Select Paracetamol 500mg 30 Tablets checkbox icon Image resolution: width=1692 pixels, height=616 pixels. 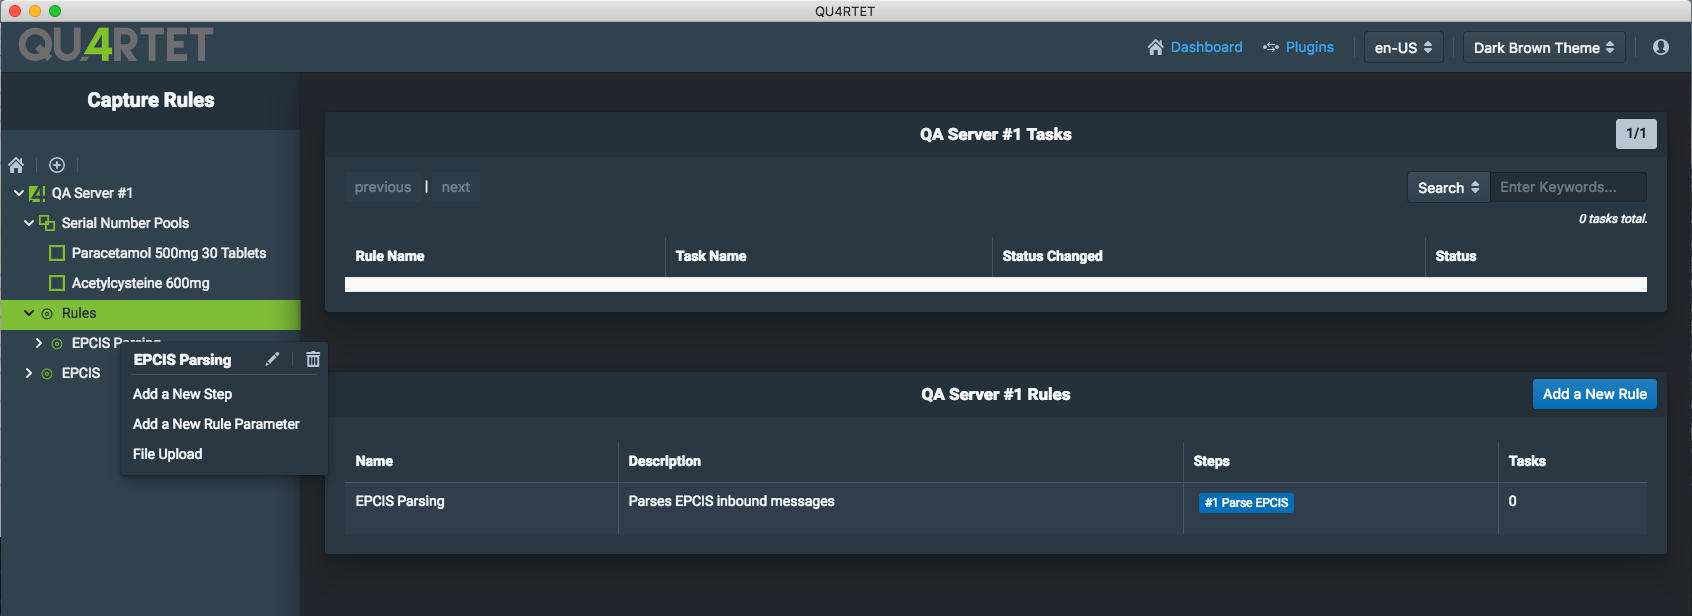pos(57,253)
